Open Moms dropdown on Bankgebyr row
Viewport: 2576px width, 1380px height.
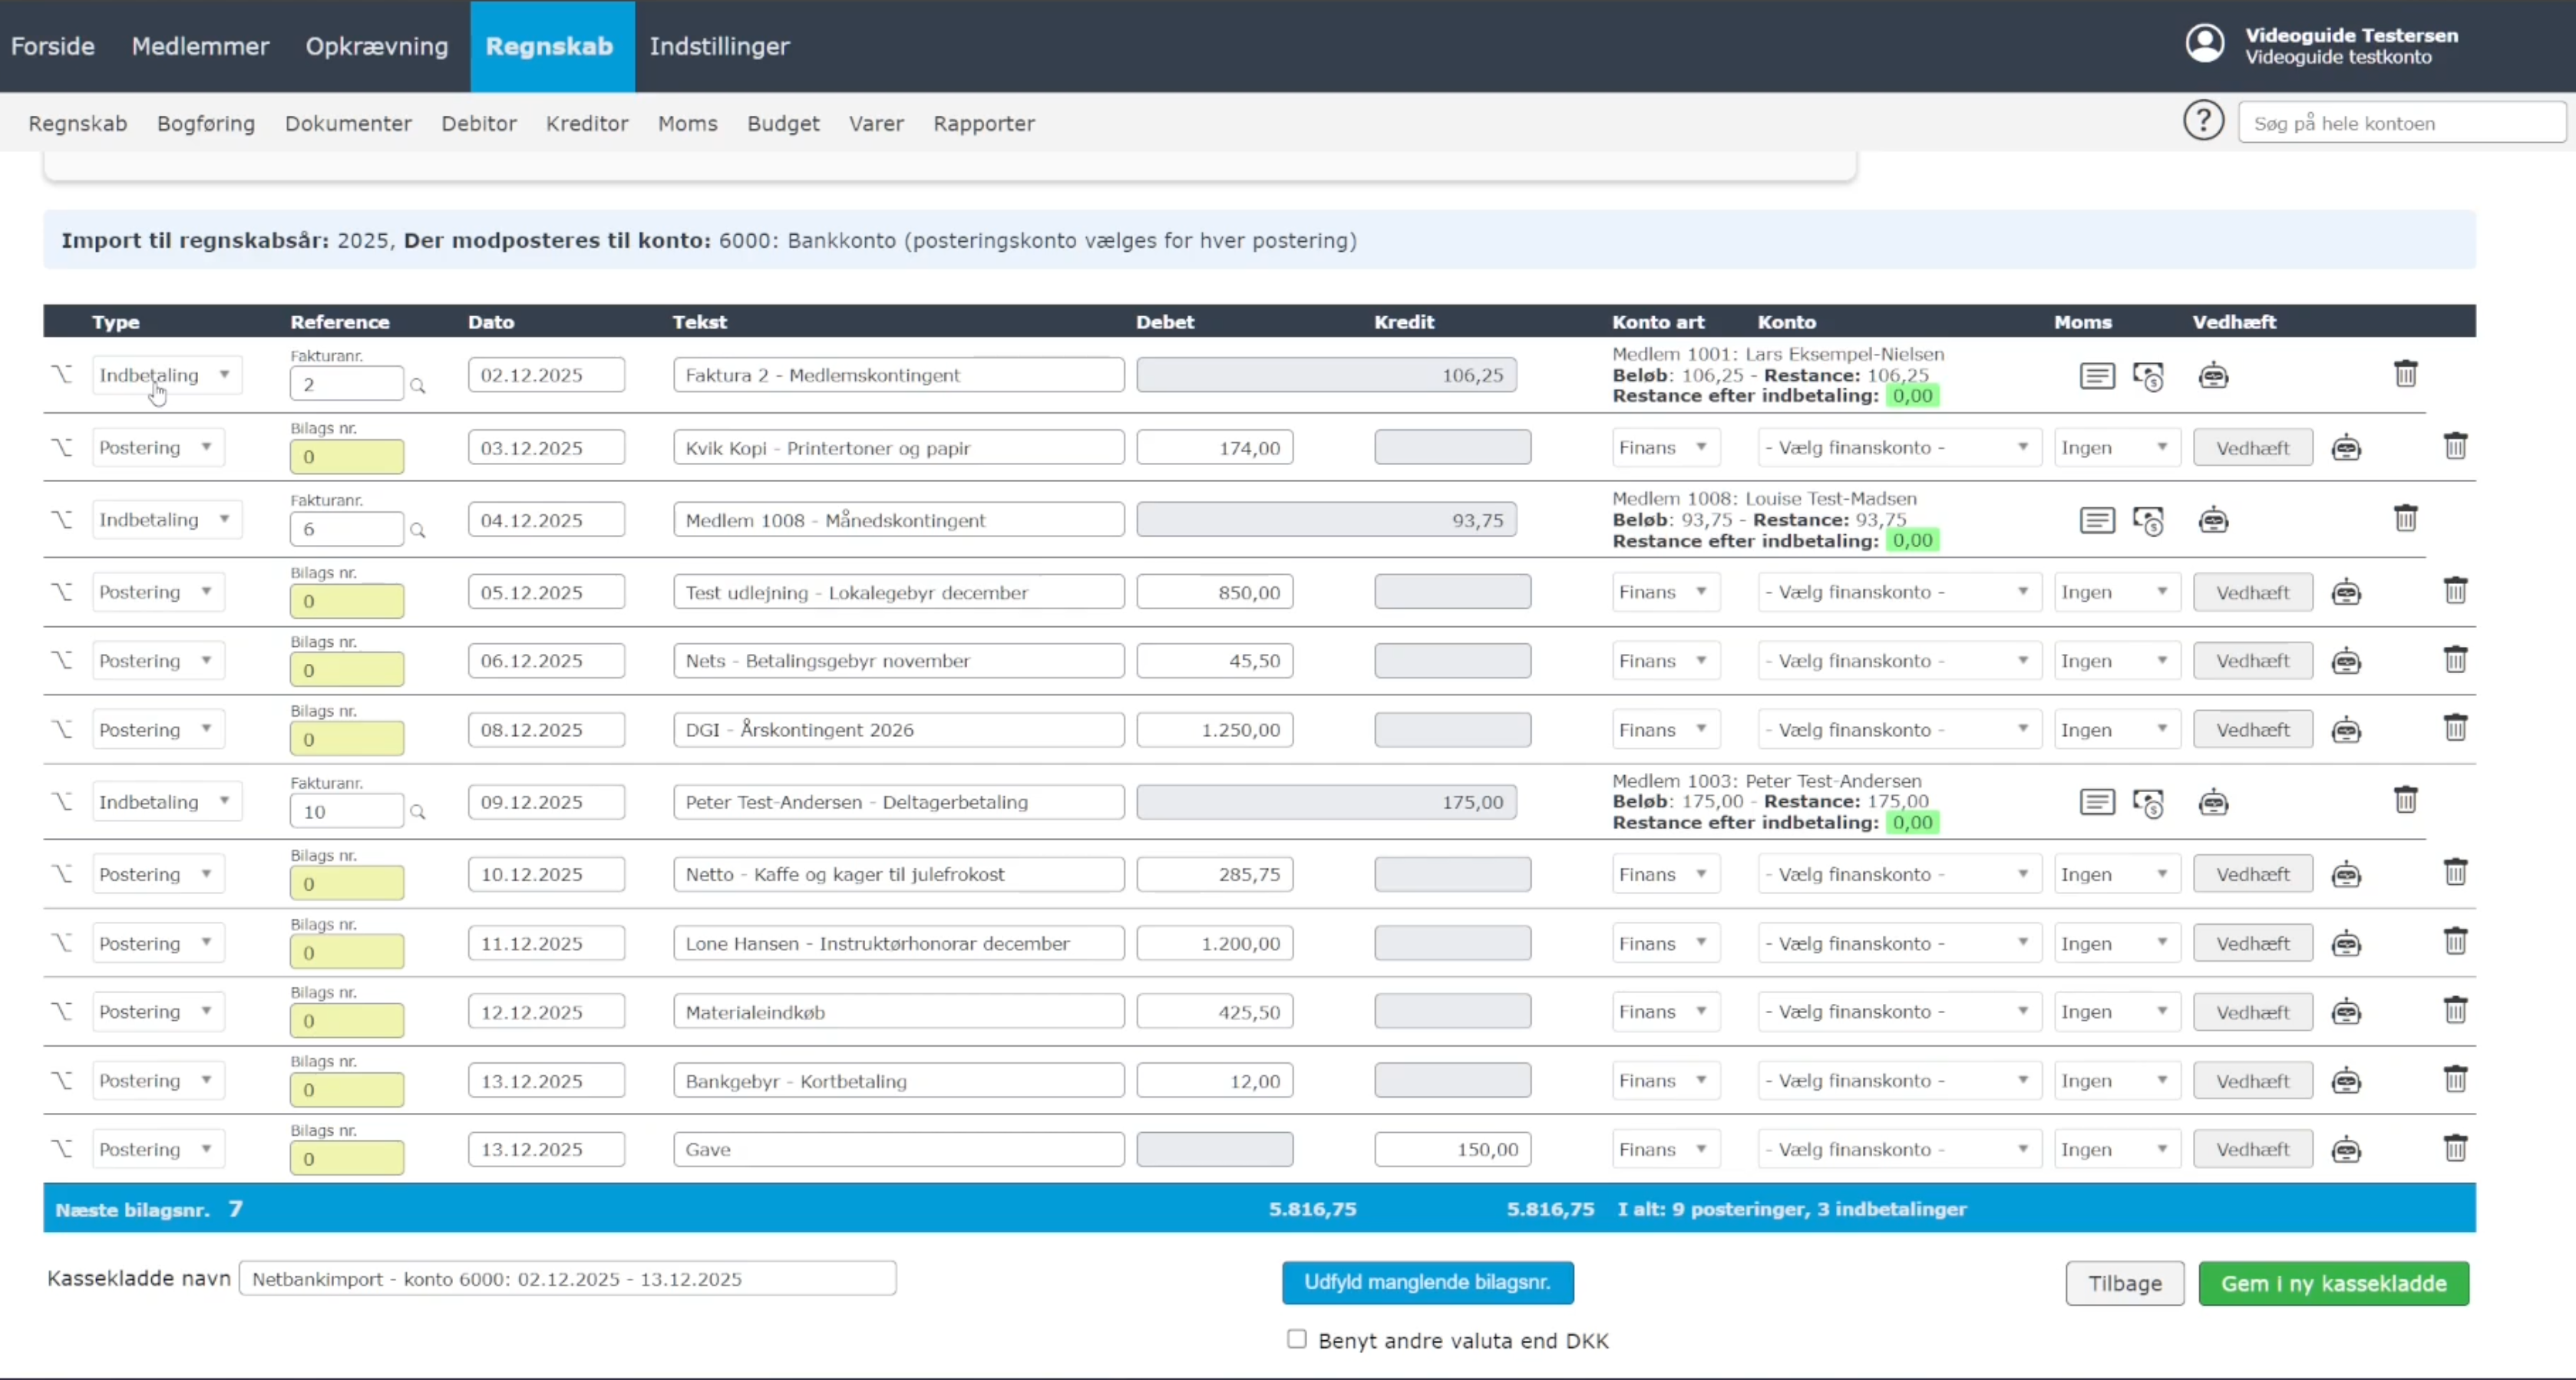(2115, 1081)
